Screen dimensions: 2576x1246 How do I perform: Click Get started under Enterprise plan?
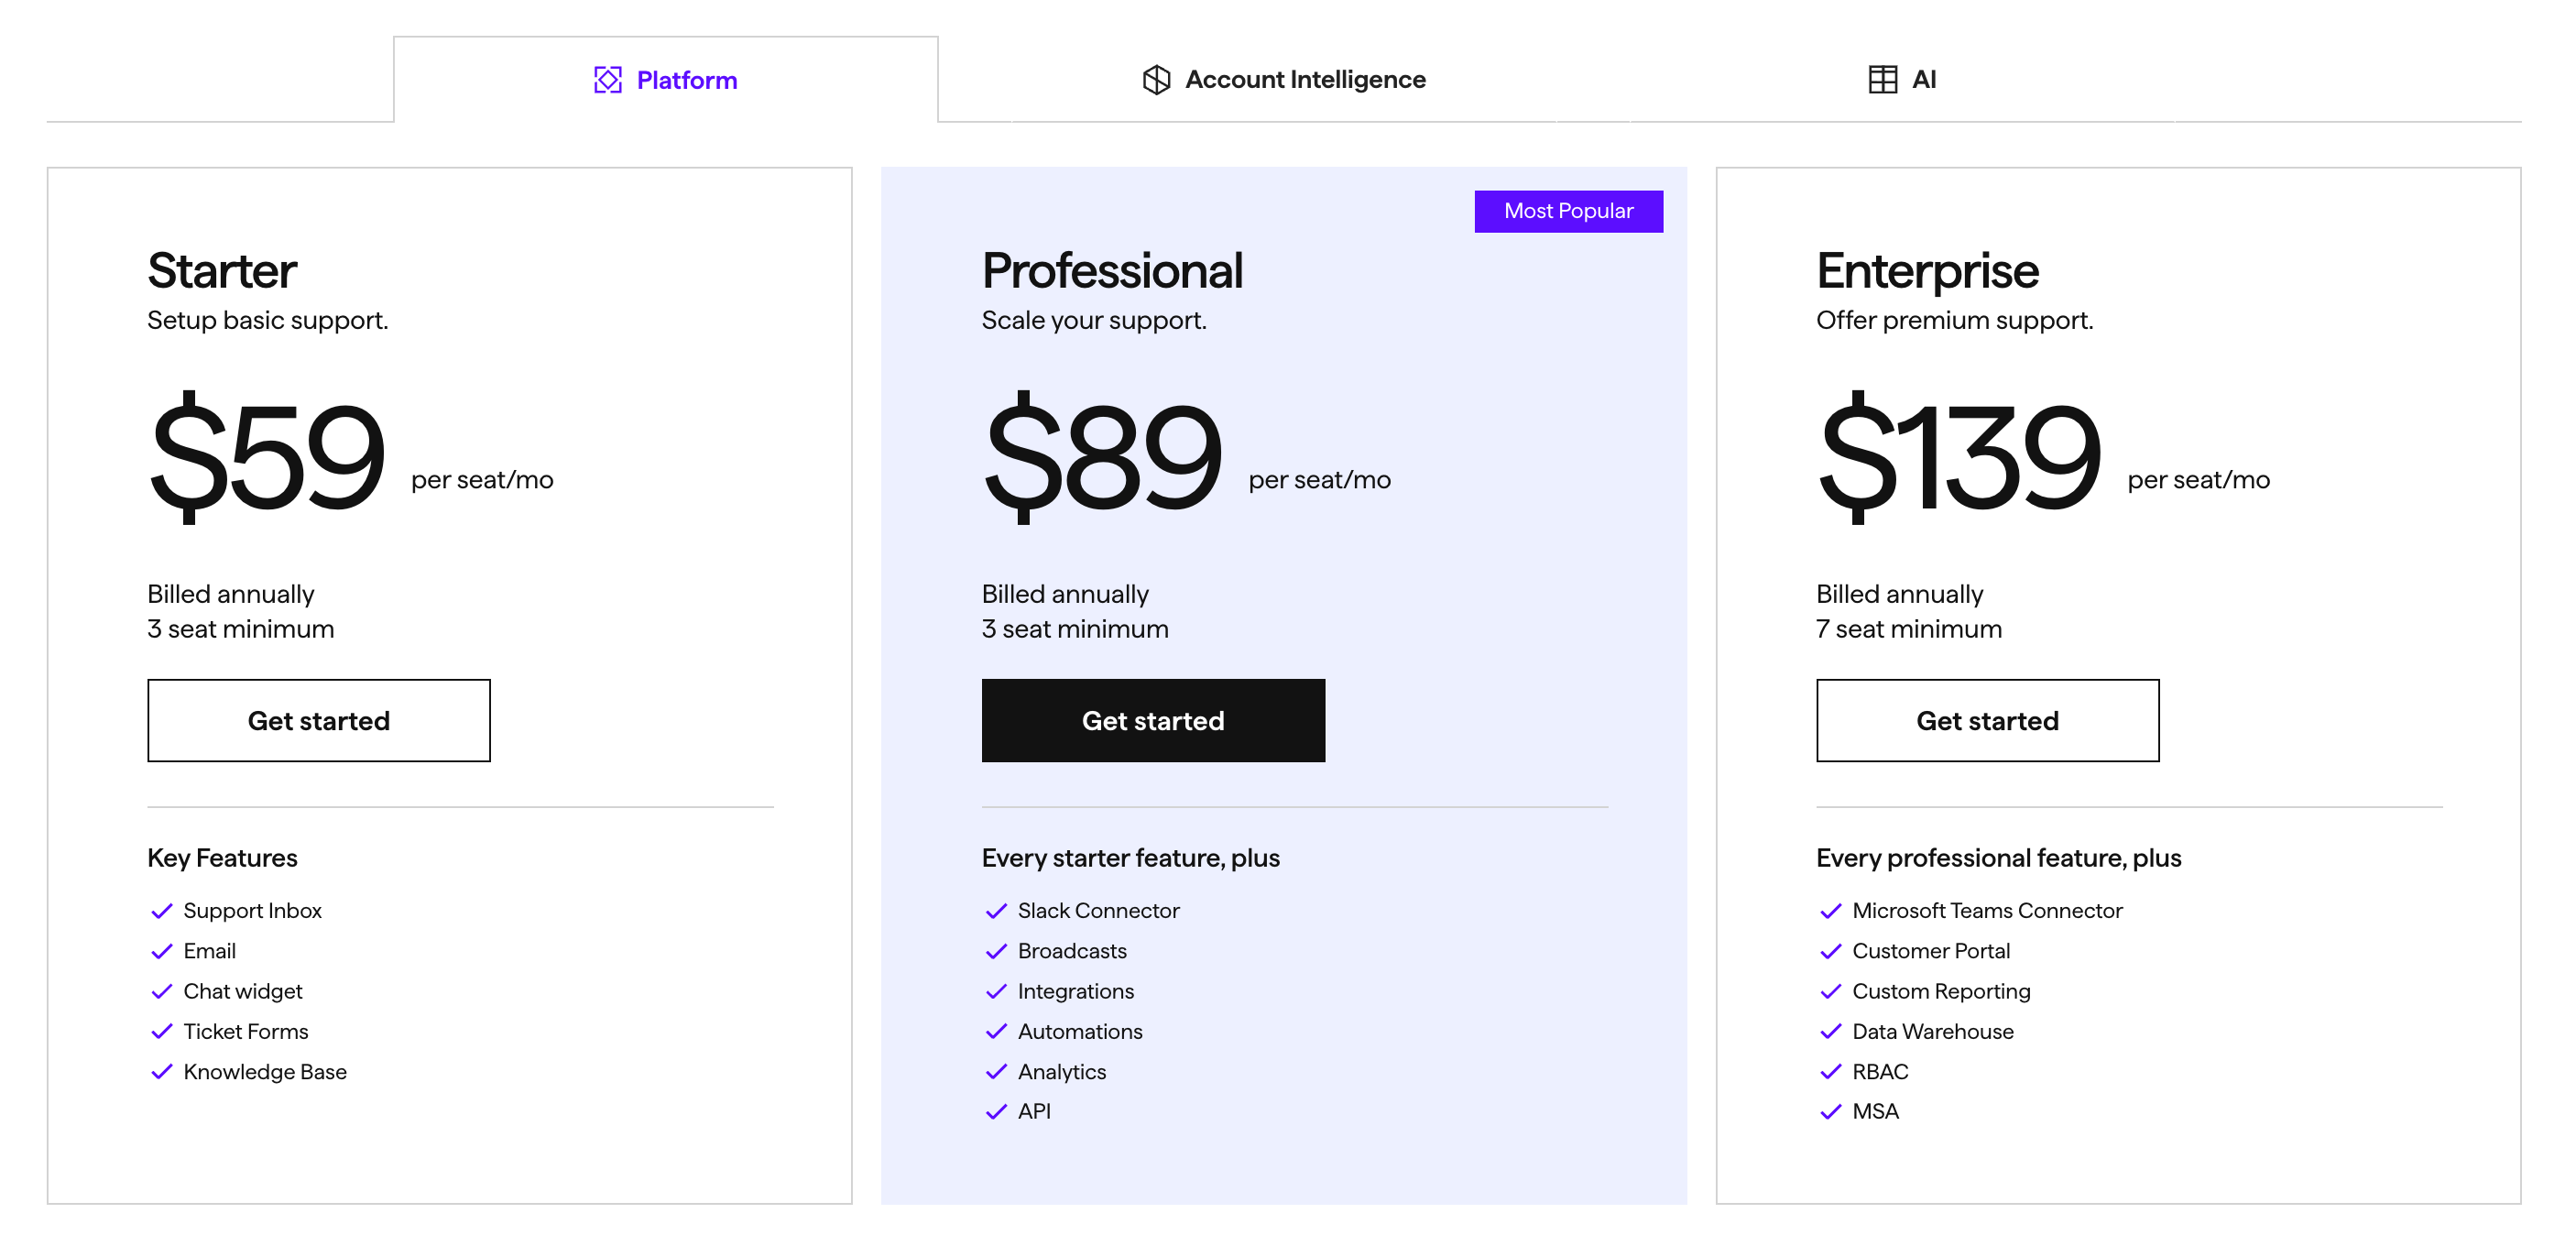[1986, 720]
